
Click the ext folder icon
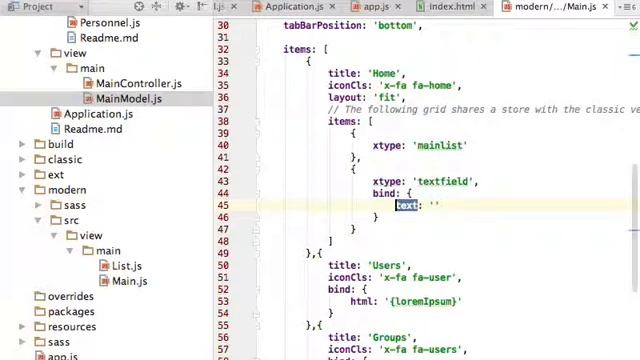point(40,174)
